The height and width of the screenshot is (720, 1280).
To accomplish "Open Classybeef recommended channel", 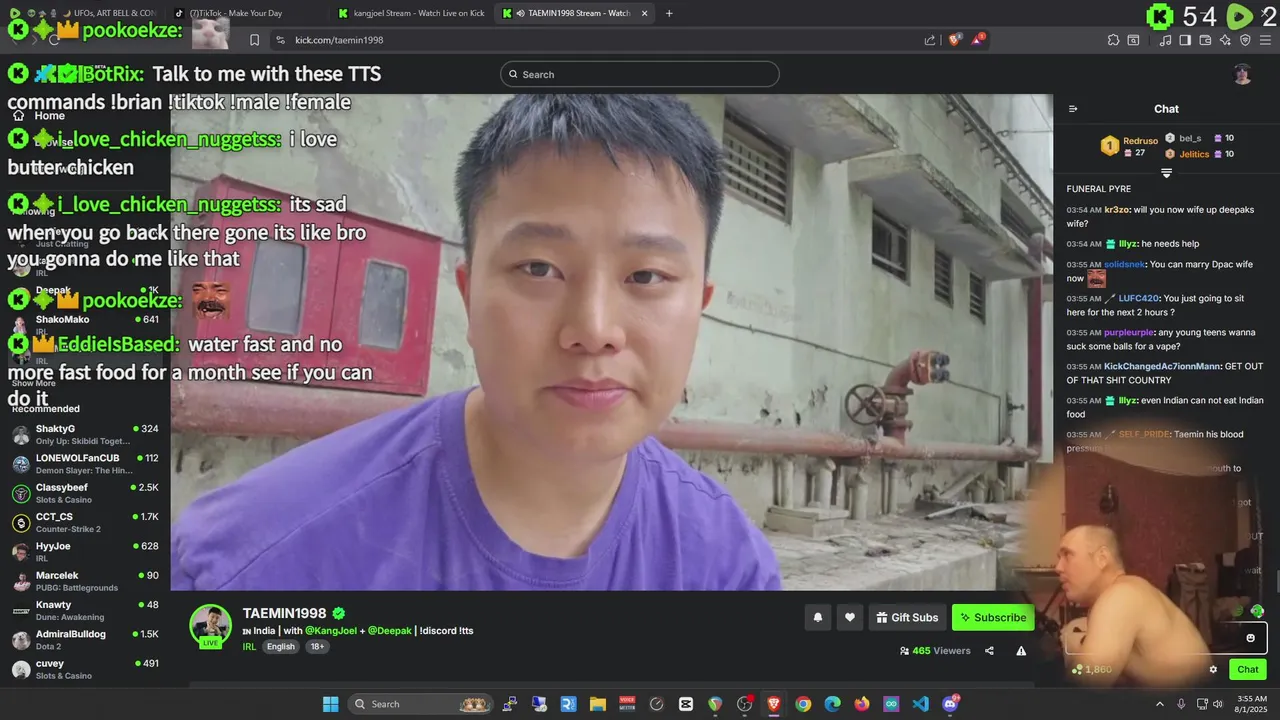I will (85, 493).
